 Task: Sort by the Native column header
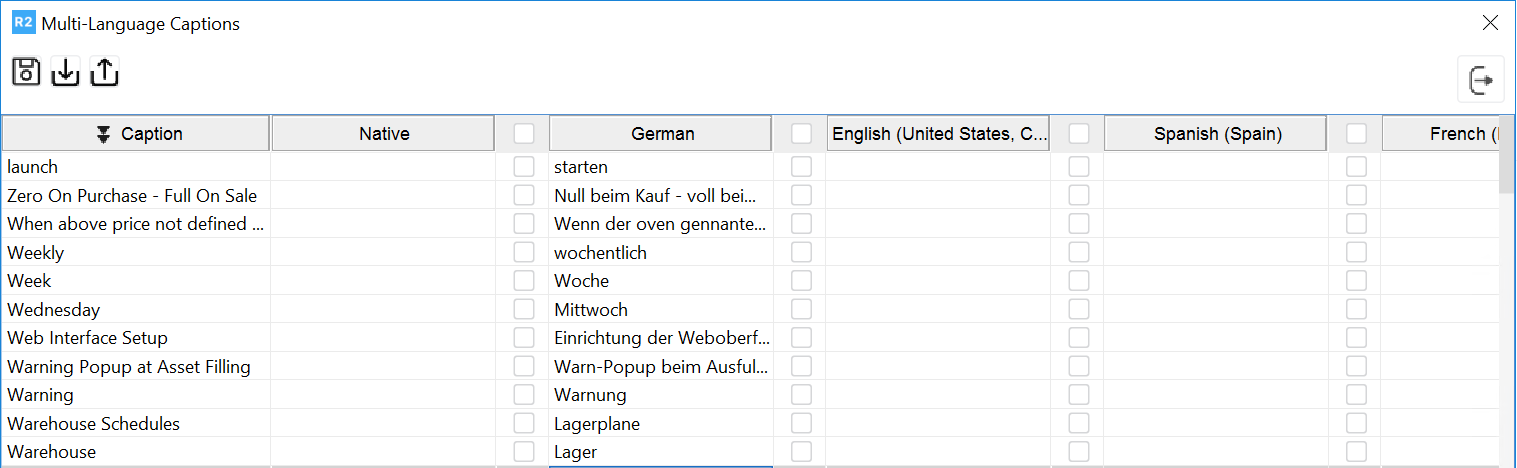pyautogui.click(x=383, y=134)
